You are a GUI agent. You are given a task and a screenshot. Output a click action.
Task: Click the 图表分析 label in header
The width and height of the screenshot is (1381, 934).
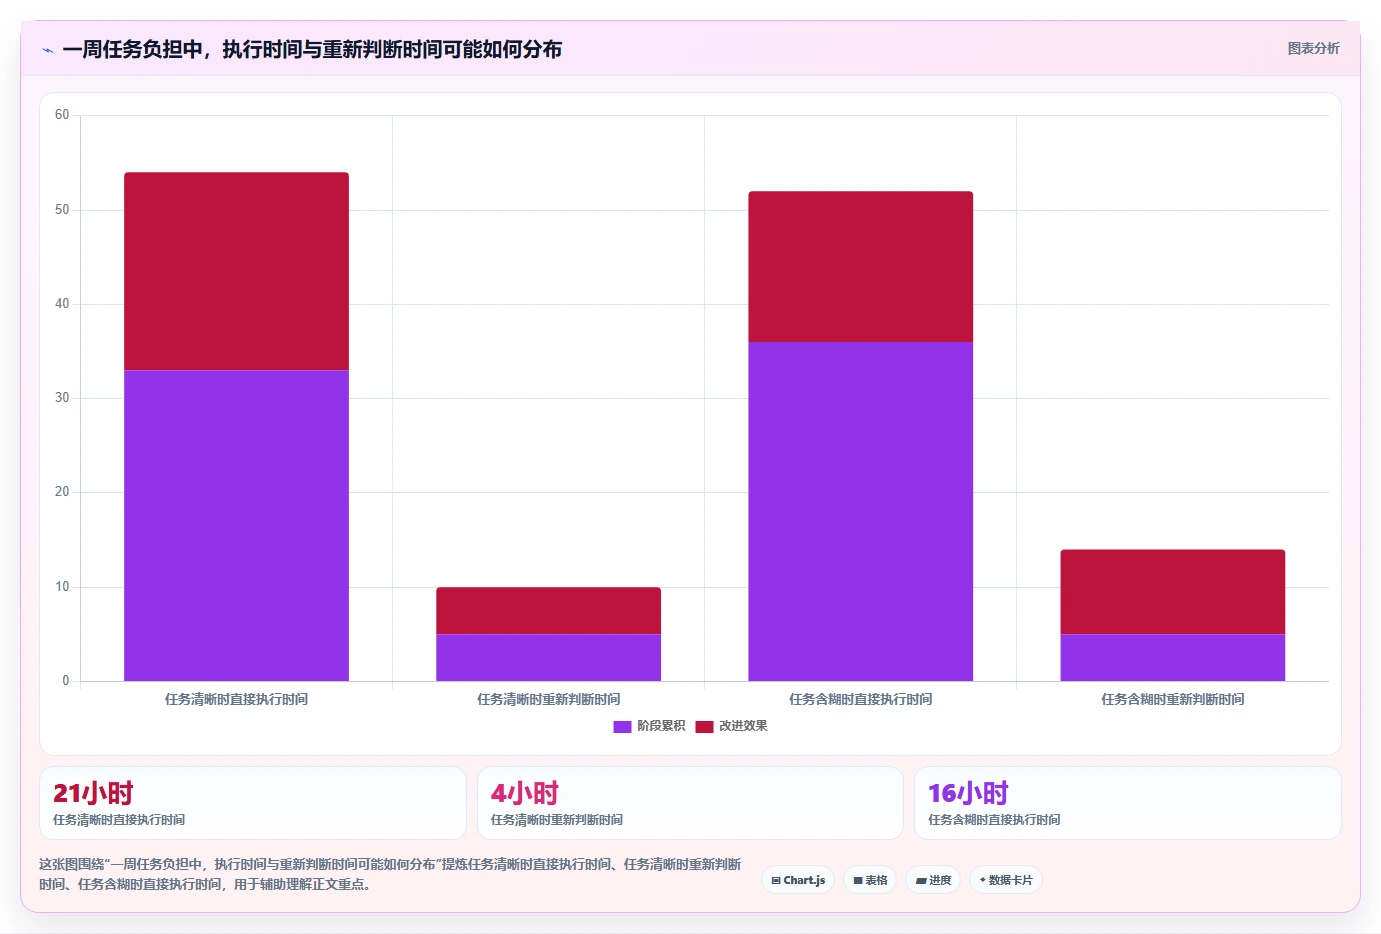tap(1313, 48)
